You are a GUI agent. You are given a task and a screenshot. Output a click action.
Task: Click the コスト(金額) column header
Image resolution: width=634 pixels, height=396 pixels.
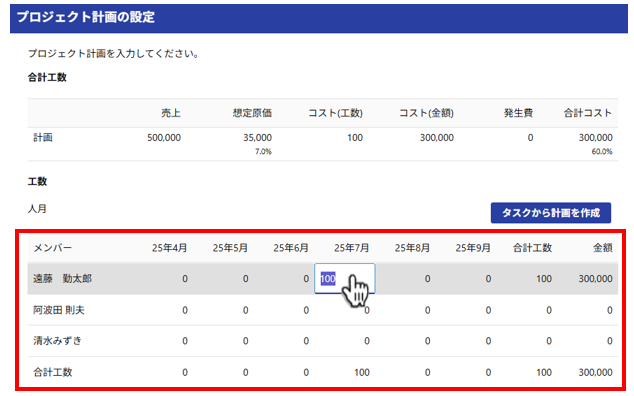pos(426,113)
